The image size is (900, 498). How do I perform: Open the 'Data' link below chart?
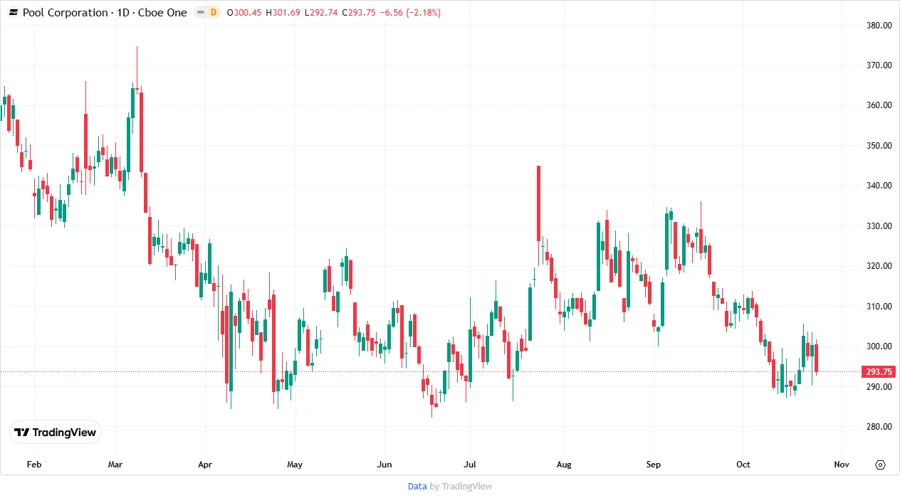point(417,486)
